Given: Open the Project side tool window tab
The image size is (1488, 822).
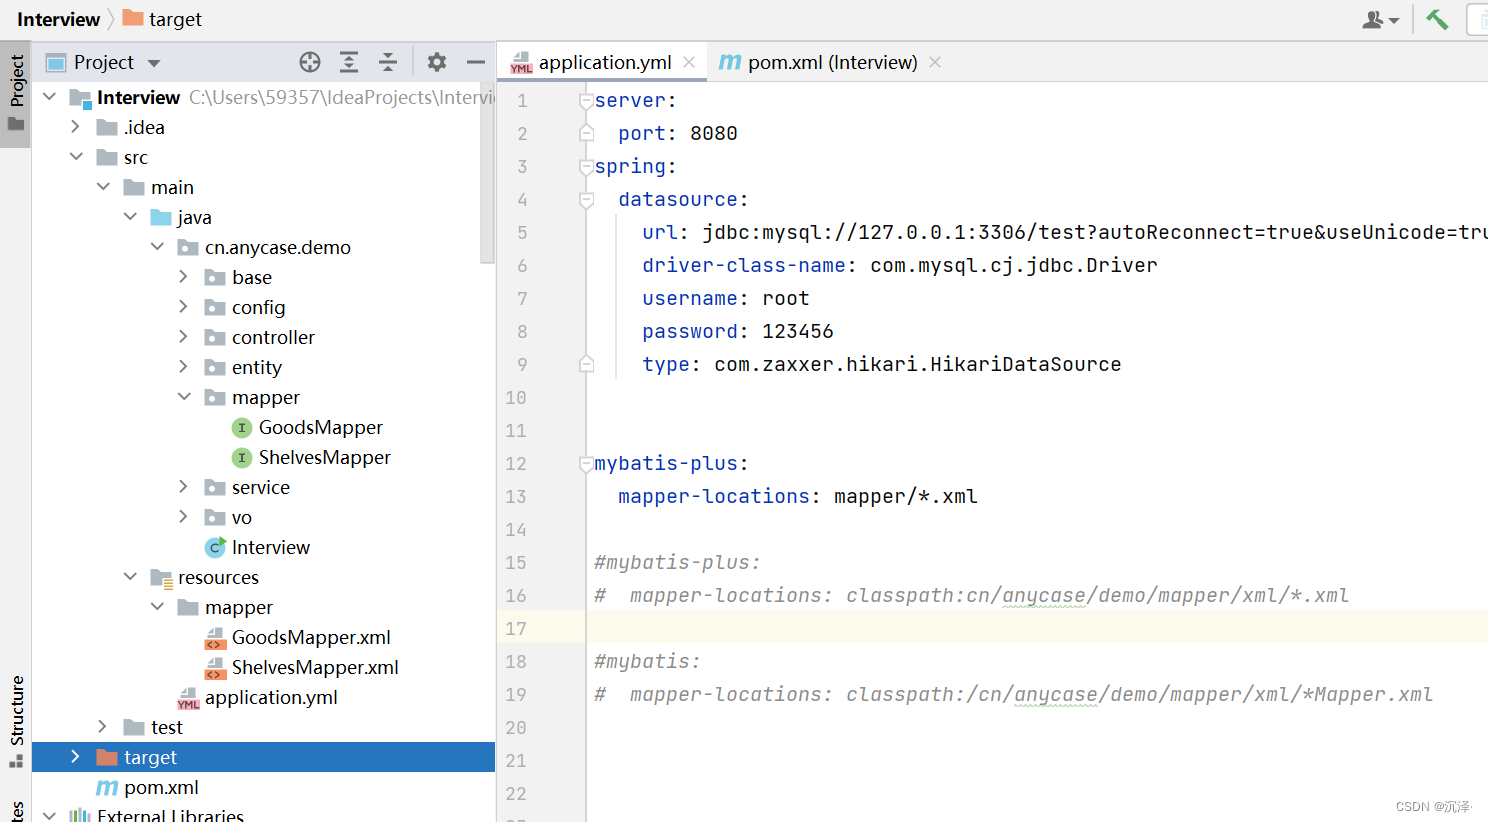Looking at the screenshot, I should coord(16,94).
